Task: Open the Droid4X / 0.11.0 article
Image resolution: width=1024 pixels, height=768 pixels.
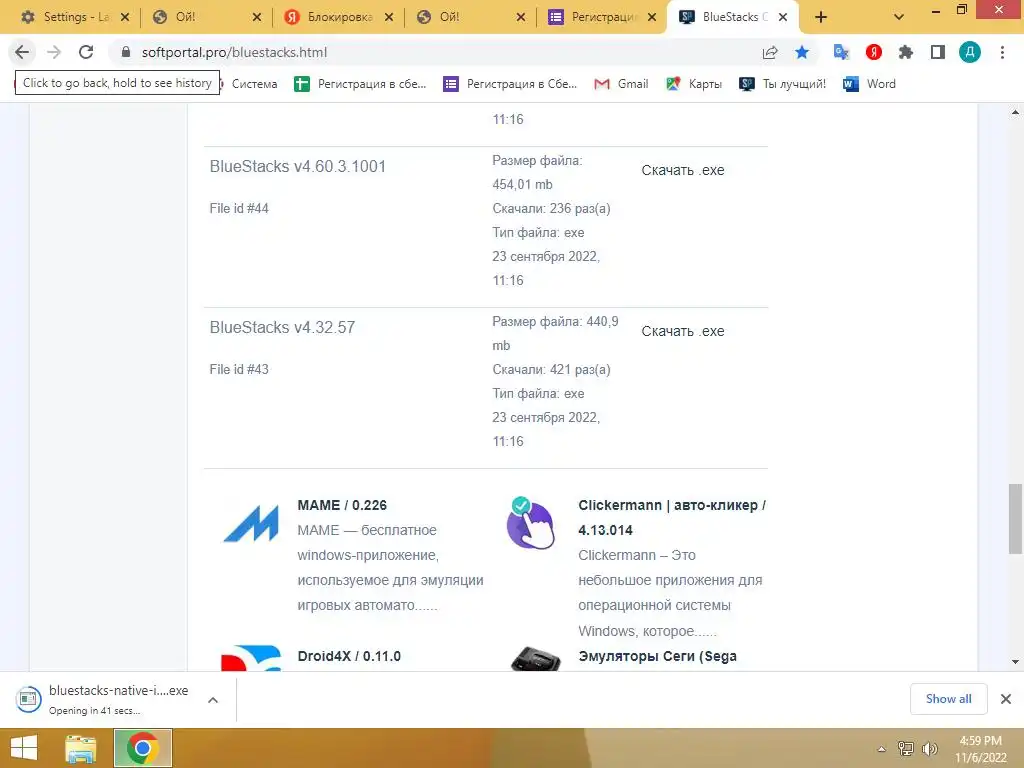Action: 349,656
